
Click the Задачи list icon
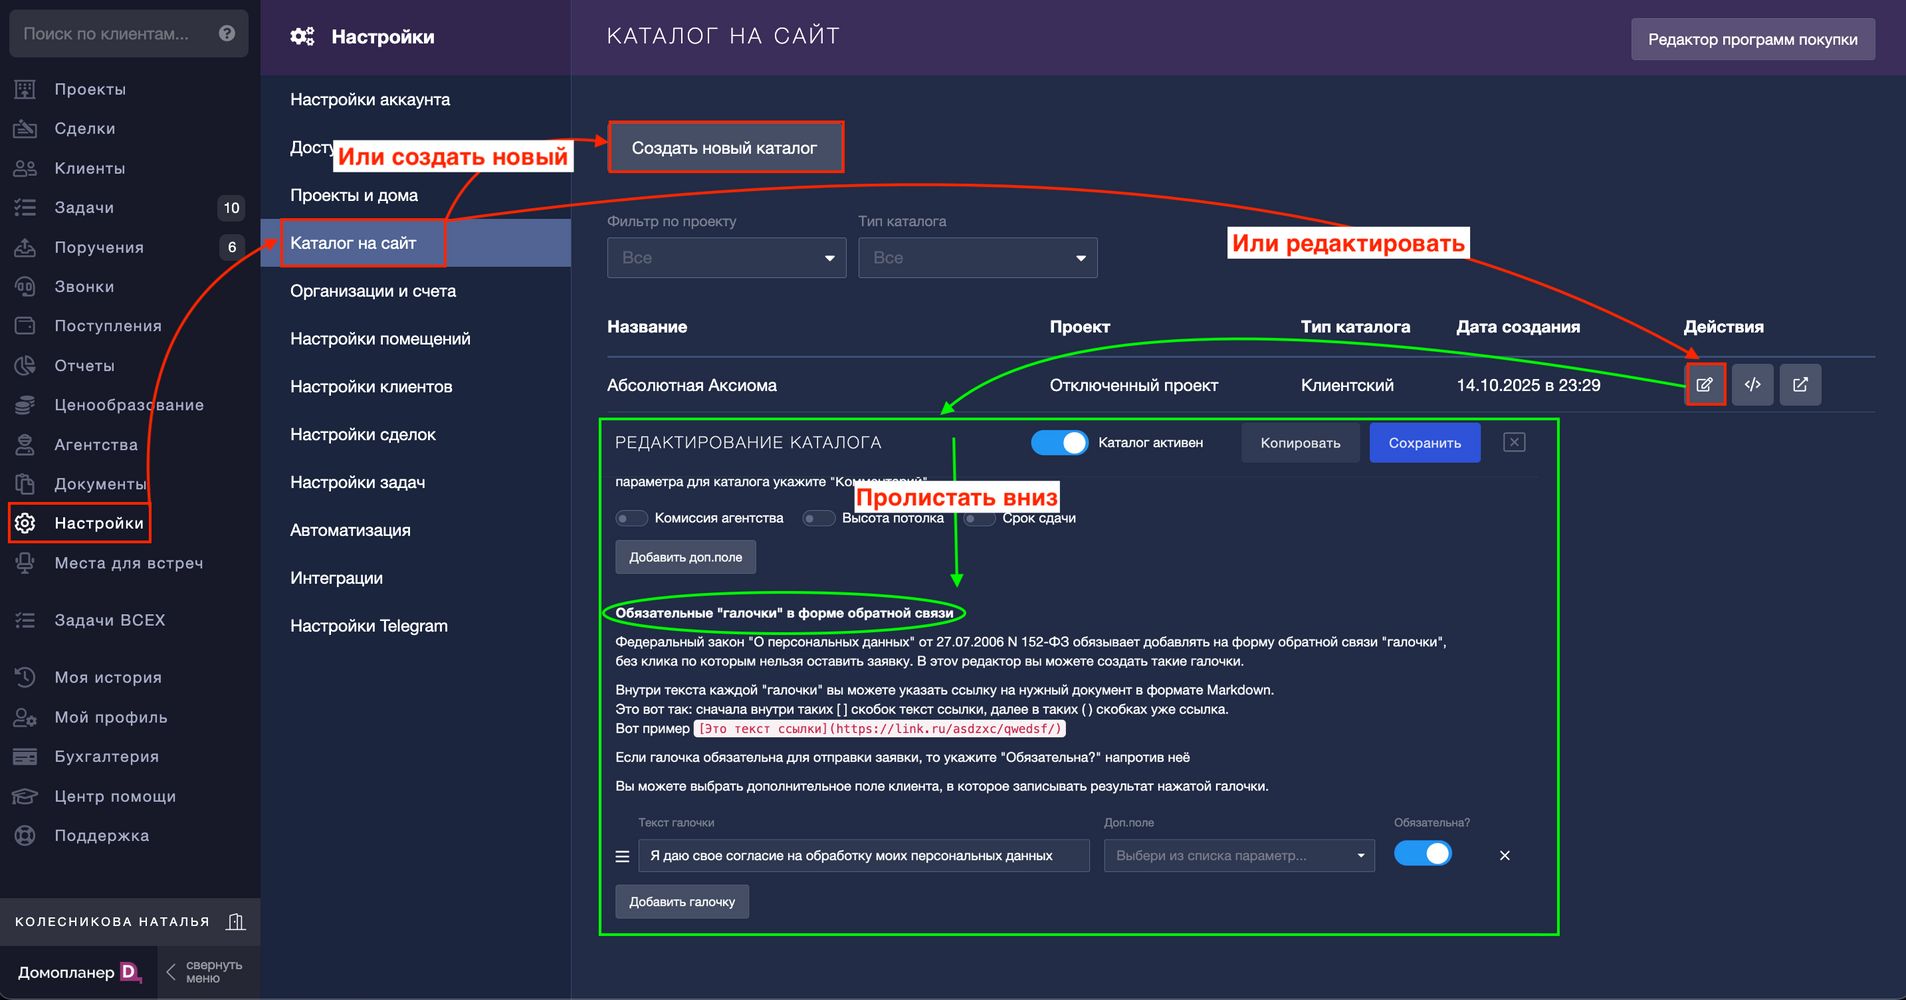coord(25,208)
